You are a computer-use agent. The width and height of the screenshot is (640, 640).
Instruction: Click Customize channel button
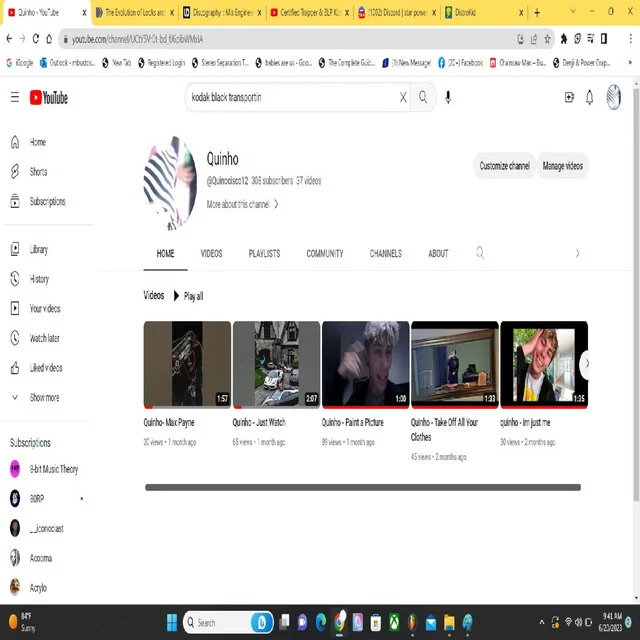[x=504, y=166]
